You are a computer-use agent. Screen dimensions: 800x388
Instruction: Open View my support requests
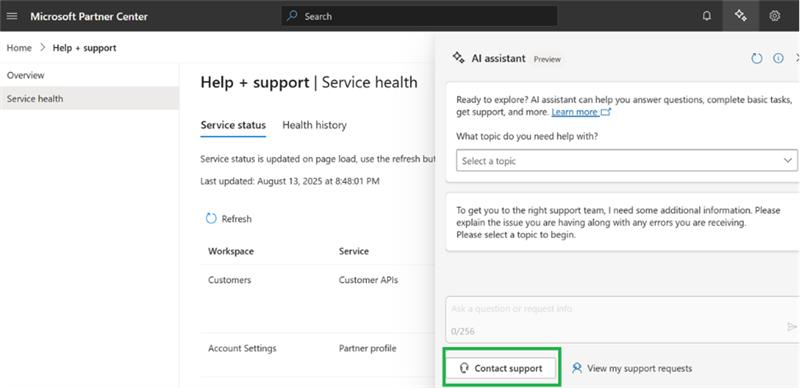632,368
